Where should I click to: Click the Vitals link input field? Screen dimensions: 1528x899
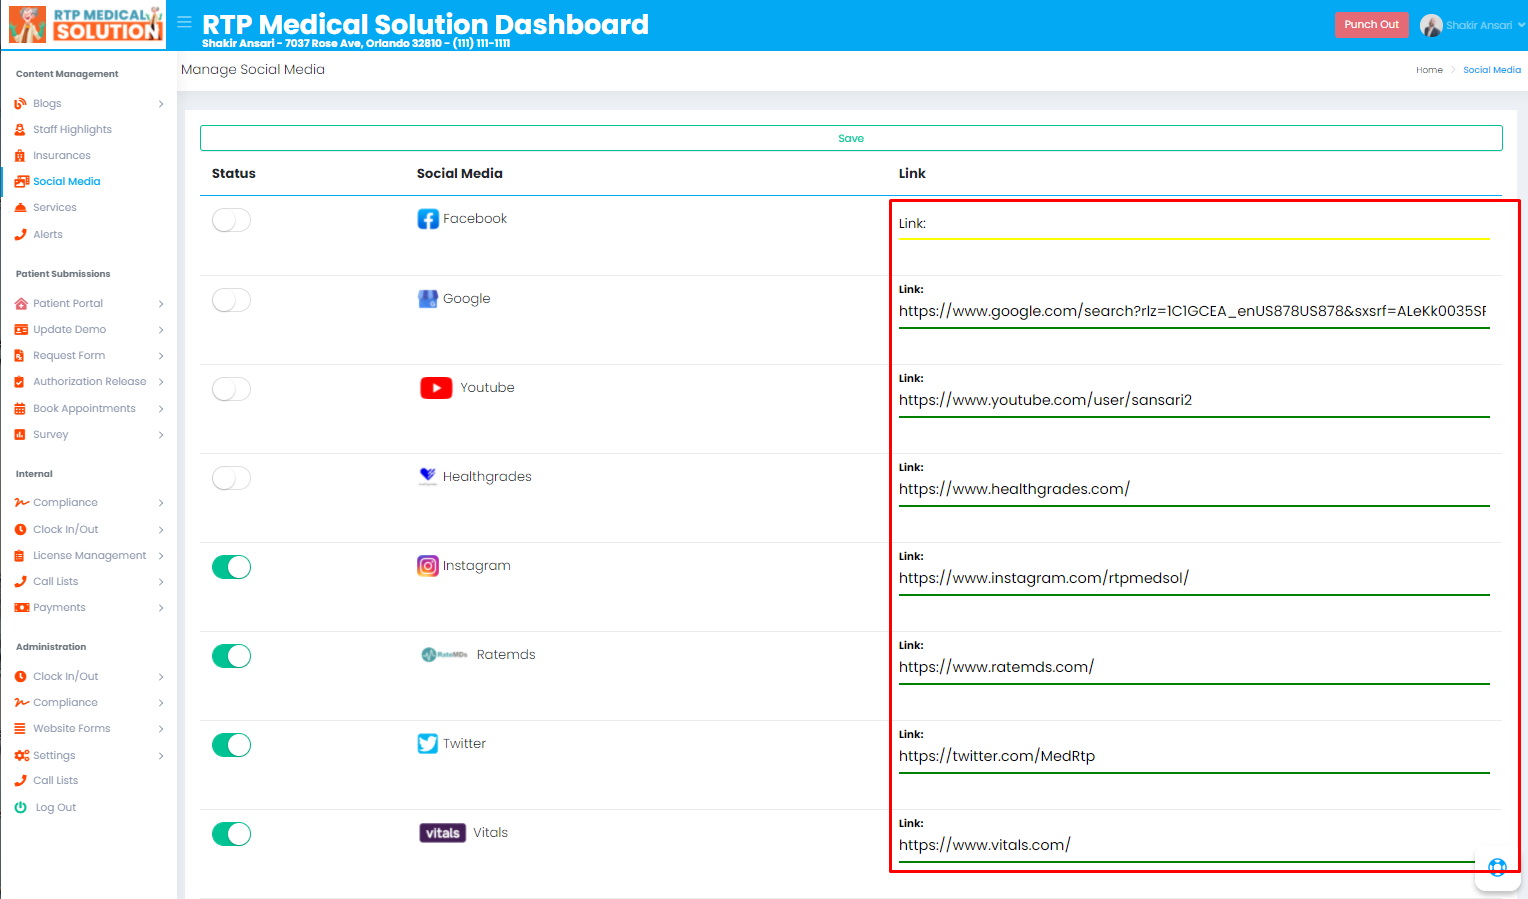tap(1194, 845)
